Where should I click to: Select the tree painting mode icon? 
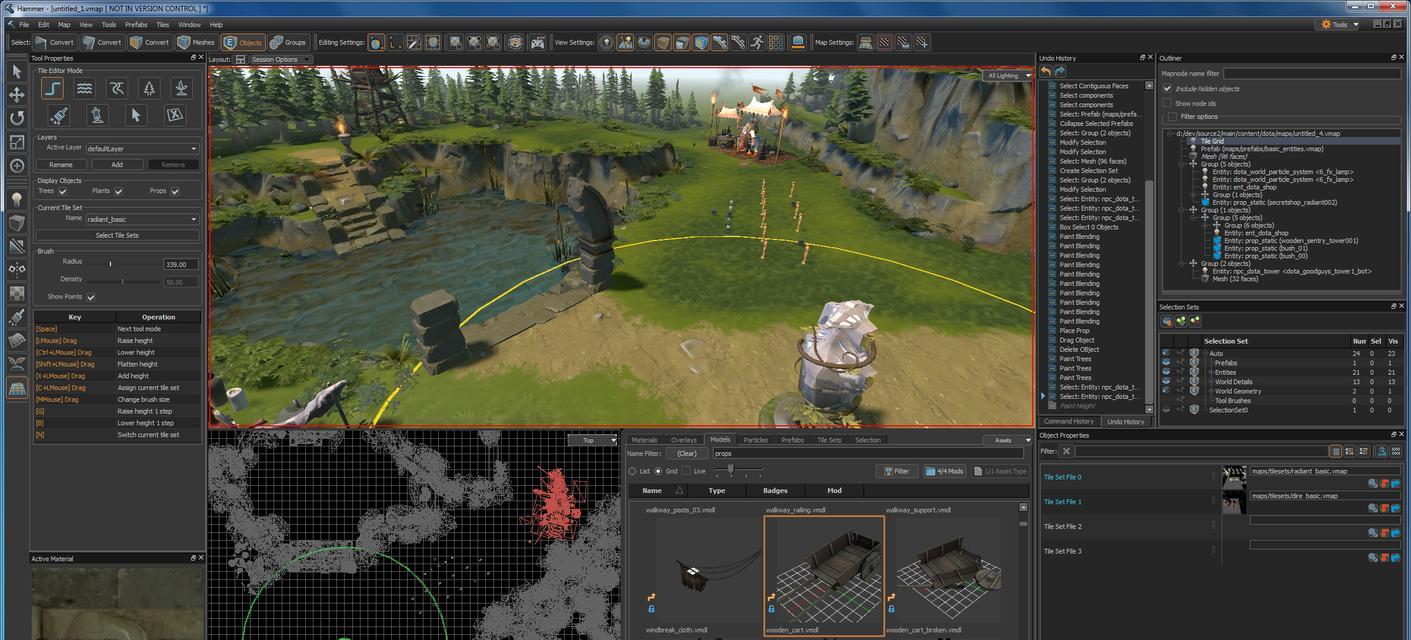[149, 89]
